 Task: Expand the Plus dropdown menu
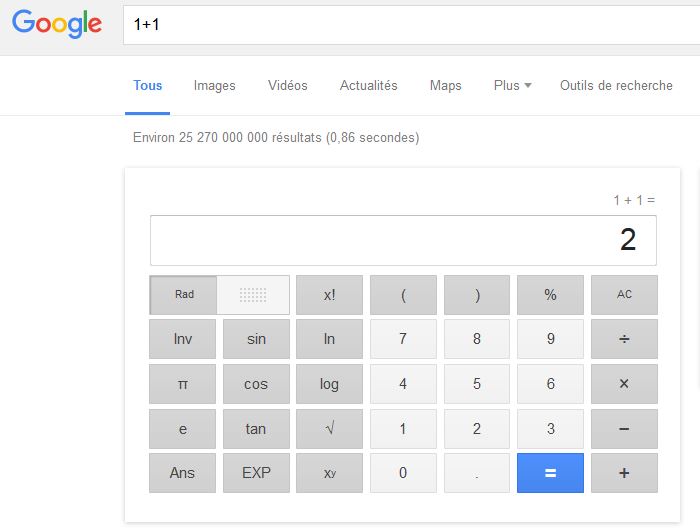[x=512, y=86]
